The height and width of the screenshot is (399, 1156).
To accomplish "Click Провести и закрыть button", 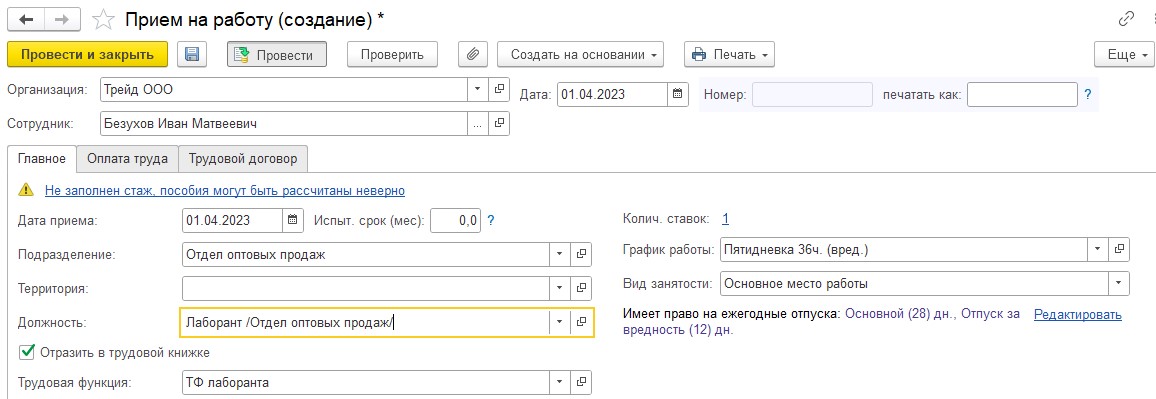I will 87,55.
